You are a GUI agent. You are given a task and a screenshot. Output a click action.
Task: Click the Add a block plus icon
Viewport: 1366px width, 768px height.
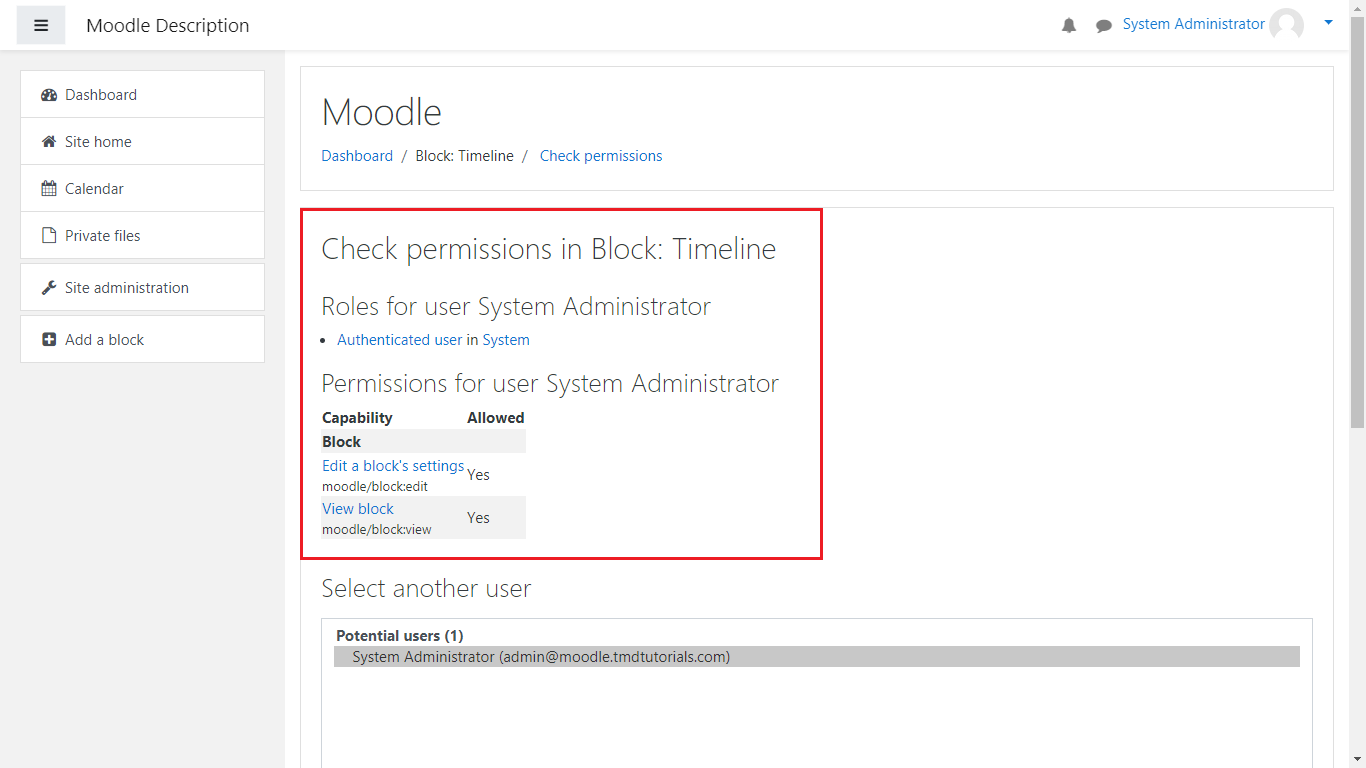[x=49, y=340]
